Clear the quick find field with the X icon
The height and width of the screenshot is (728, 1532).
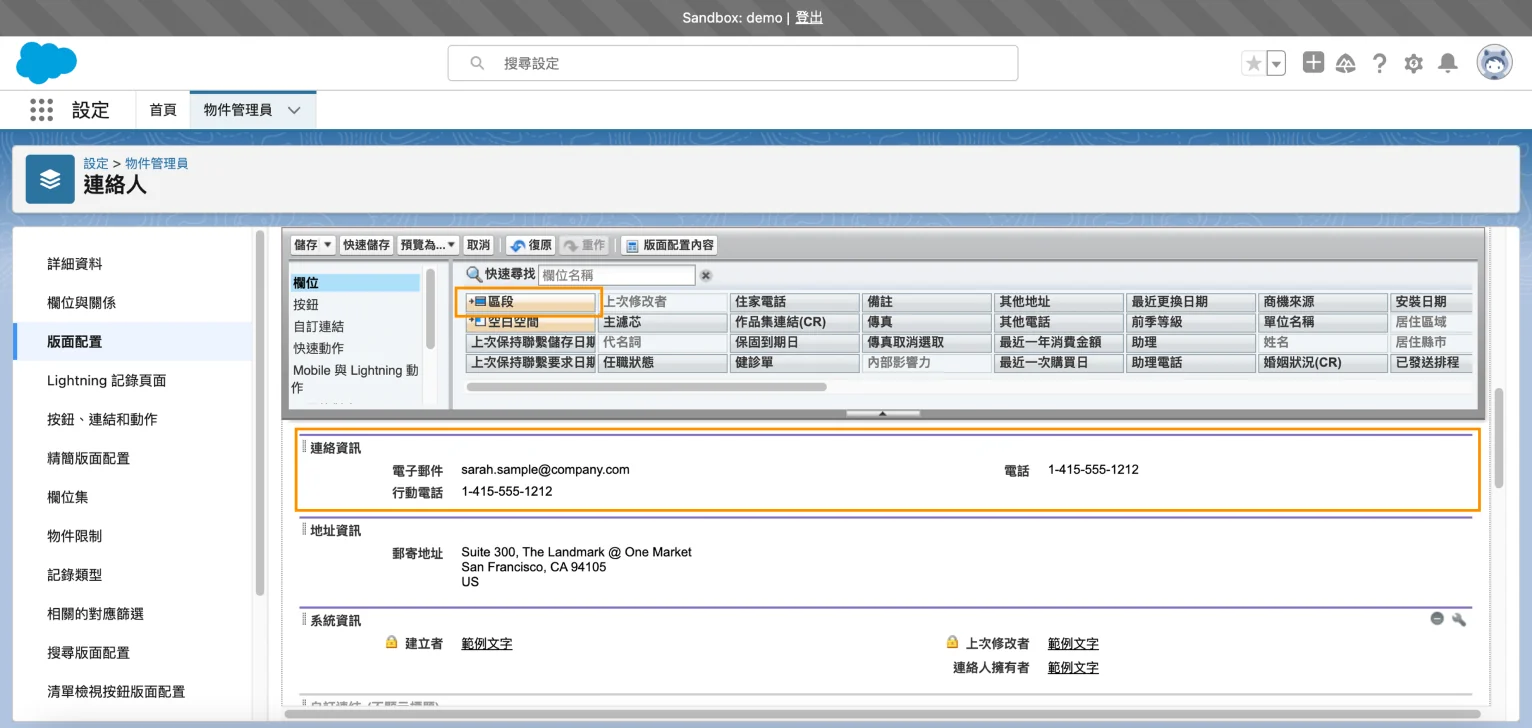(705, 275)
